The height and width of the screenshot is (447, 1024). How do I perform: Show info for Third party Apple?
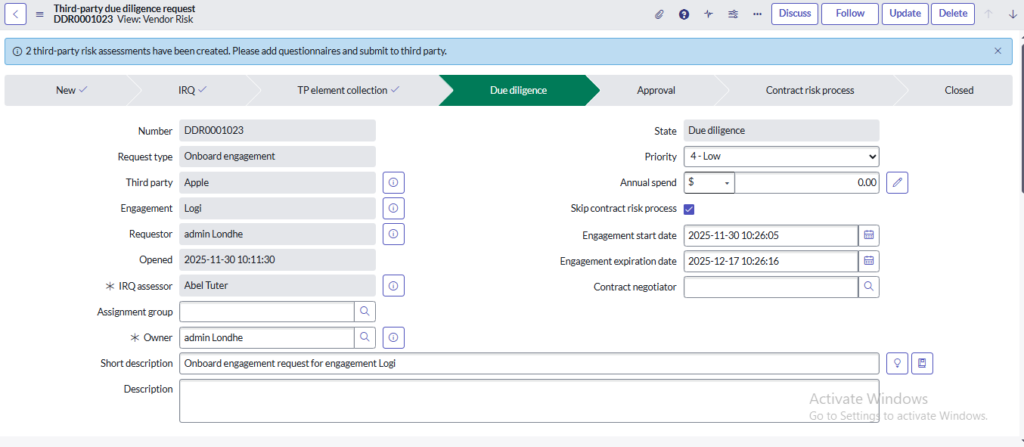pos(393,183)
